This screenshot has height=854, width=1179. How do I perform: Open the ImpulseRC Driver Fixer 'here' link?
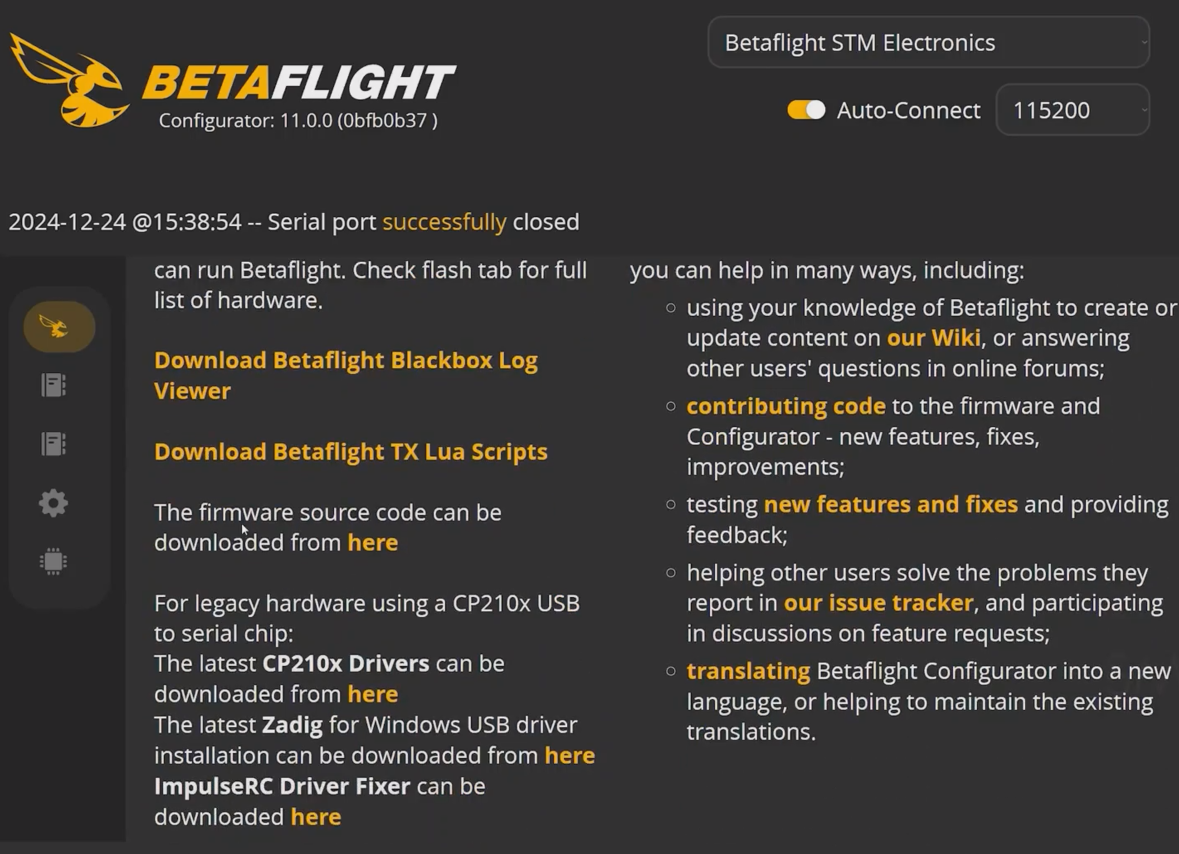click(315, 817)
